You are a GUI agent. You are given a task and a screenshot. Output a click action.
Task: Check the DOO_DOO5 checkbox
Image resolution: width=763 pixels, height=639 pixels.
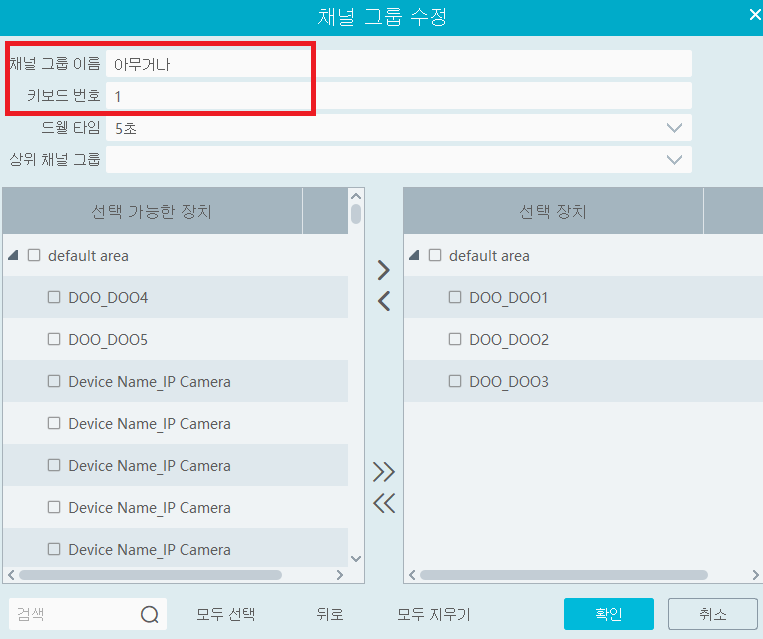54,339
